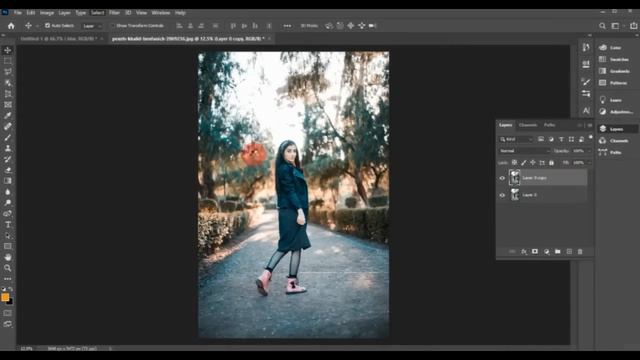
Task: Select the Crop tool
Action: coord(8,94)
